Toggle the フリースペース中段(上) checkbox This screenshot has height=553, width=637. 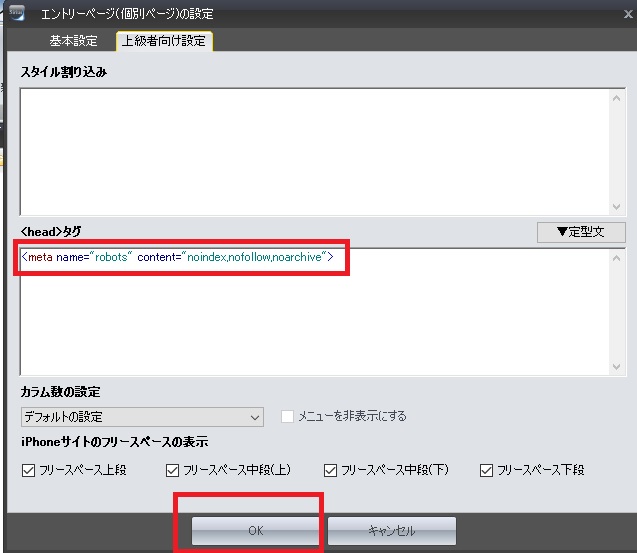click(x=173, y=470)
